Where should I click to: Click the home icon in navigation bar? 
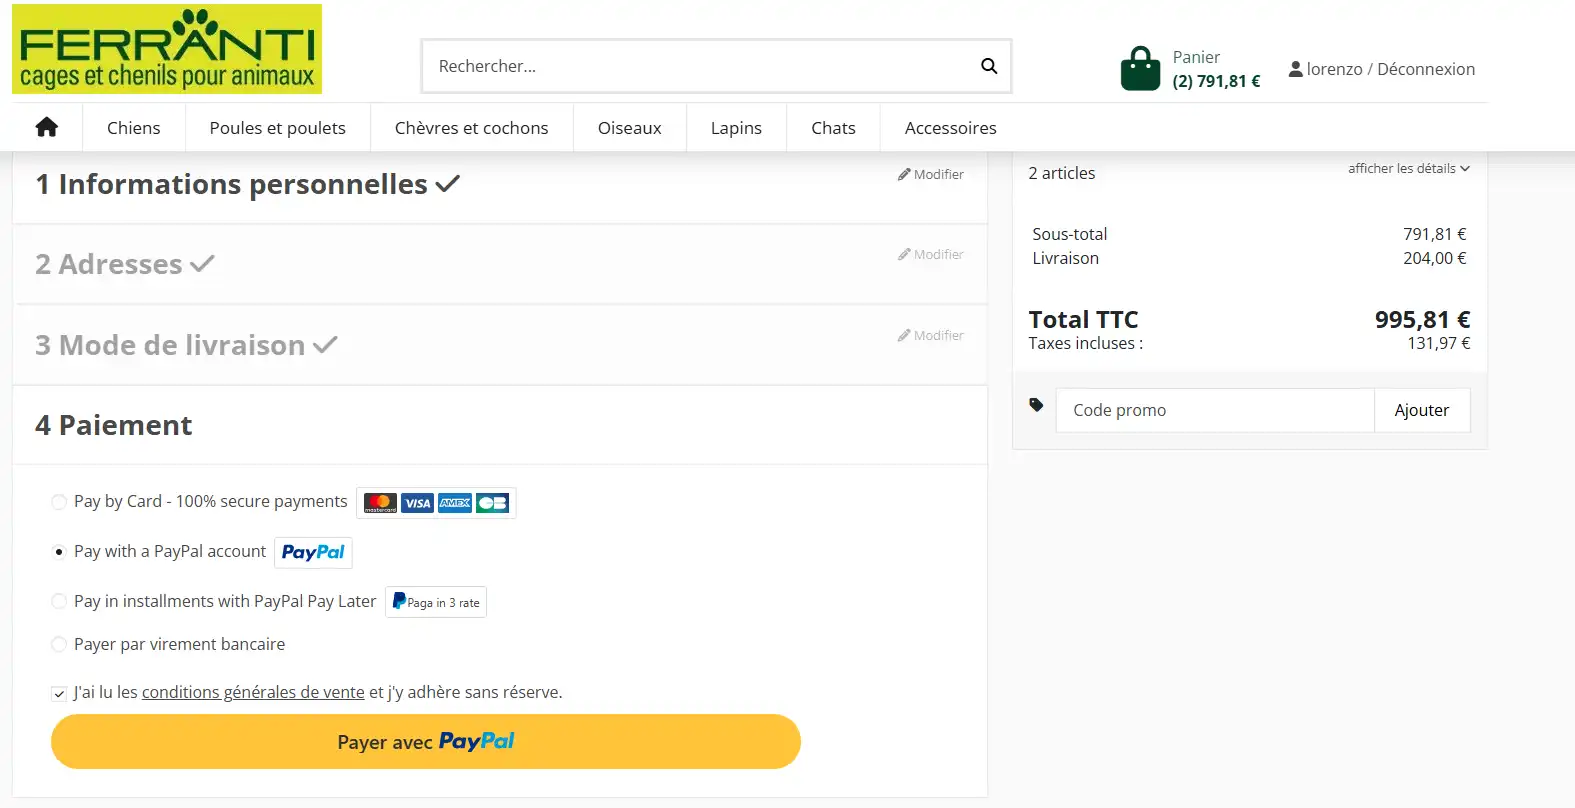(46, 127)
